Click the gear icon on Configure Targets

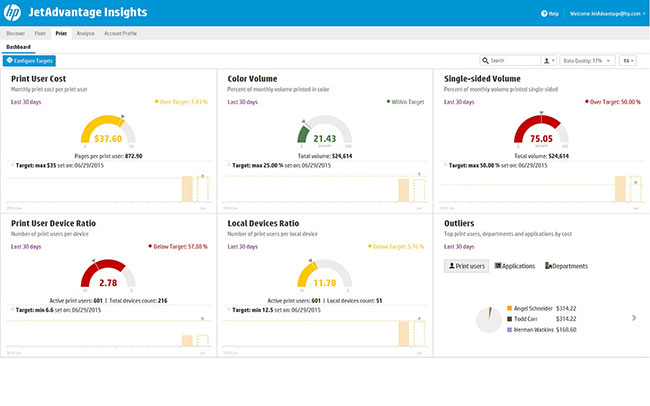[9, 61]
